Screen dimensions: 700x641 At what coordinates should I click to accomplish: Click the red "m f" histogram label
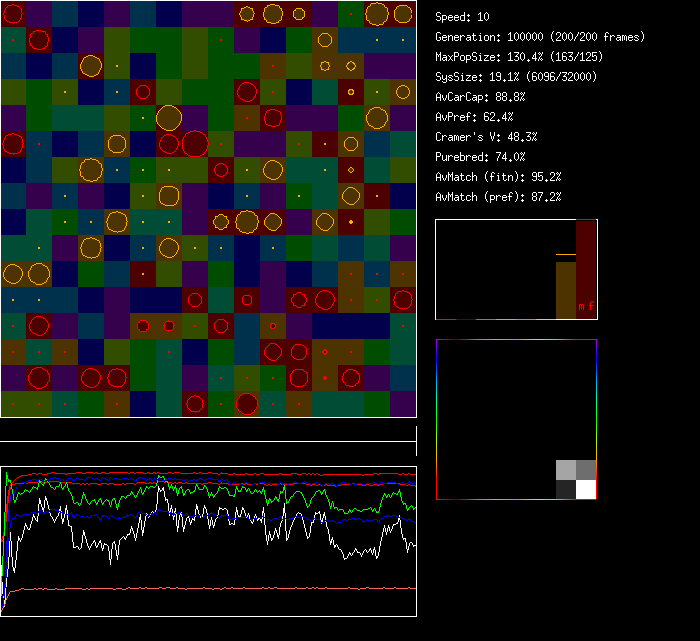585,307
